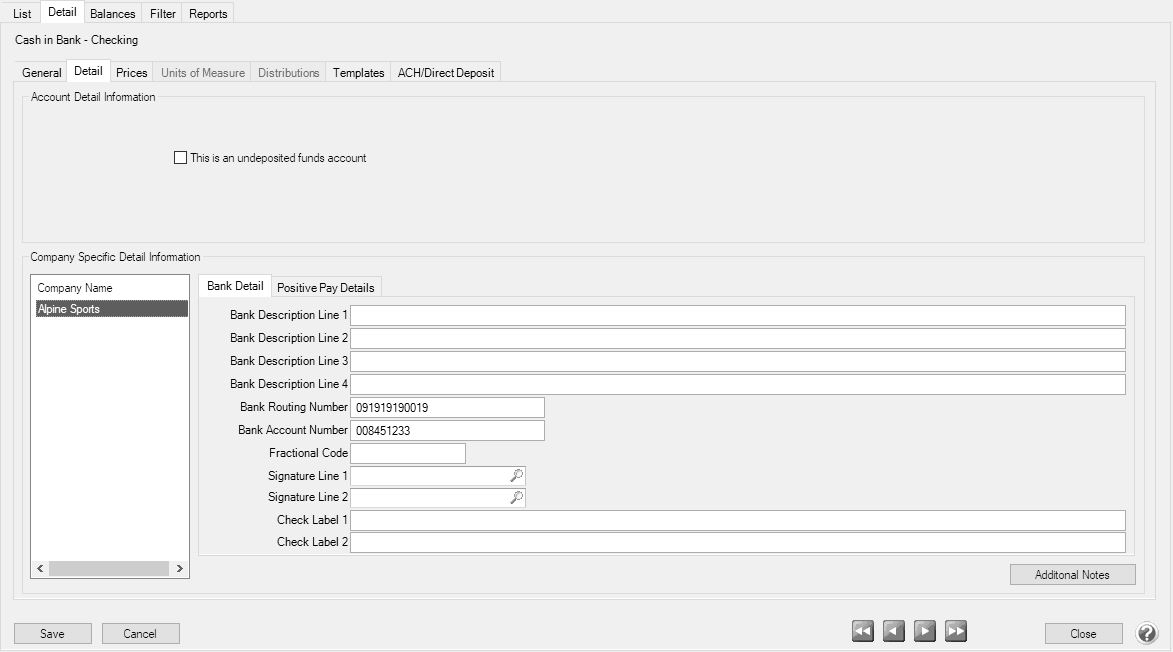Open the Additional Notes dialog

[1072, 574]
